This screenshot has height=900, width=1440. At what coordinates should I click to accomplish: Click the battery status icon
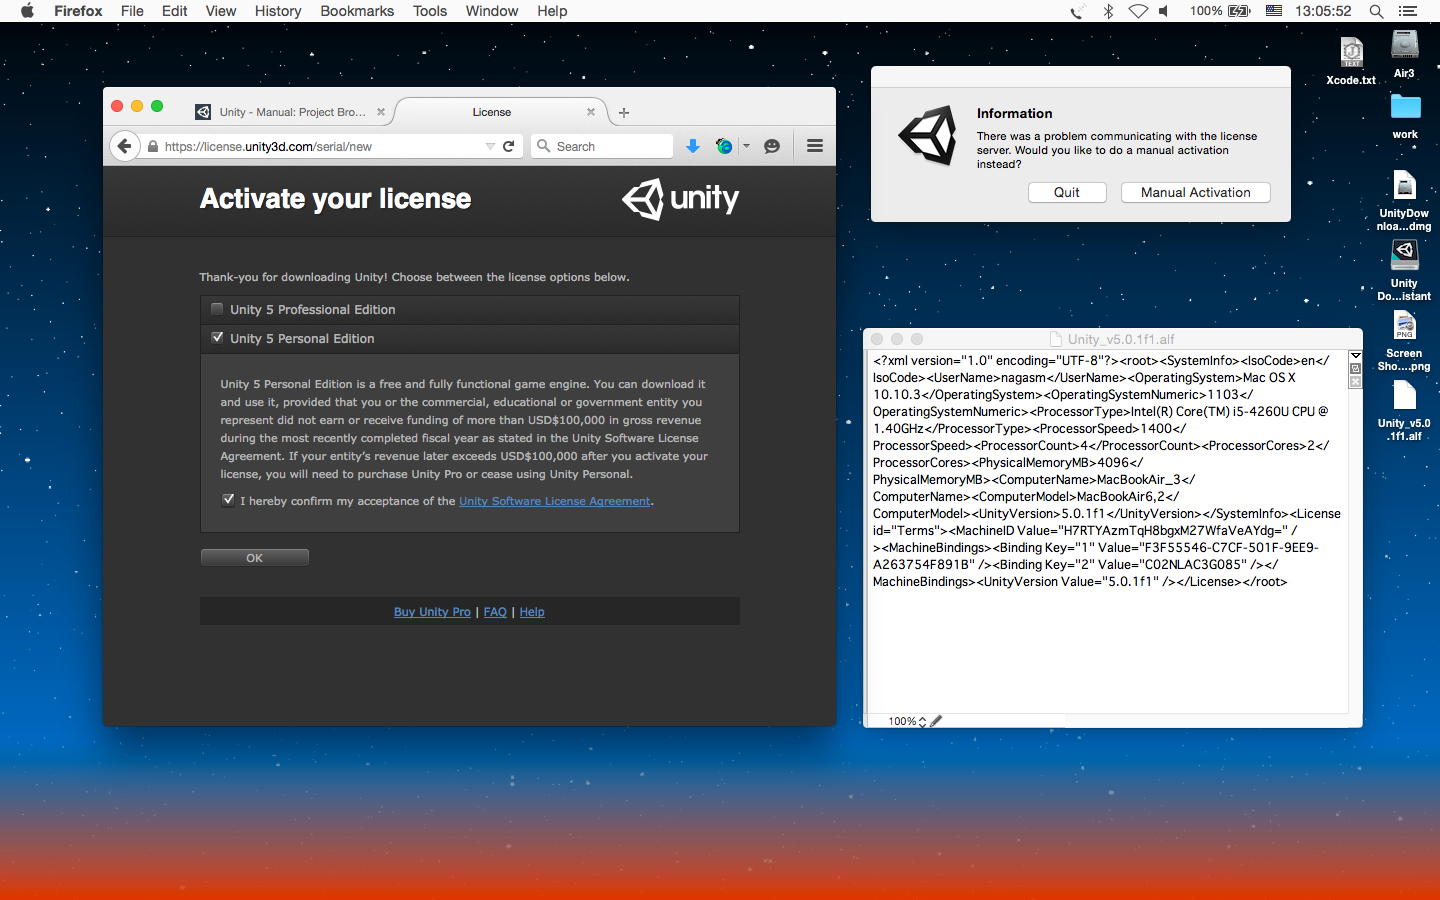[x=1239, y=11]
